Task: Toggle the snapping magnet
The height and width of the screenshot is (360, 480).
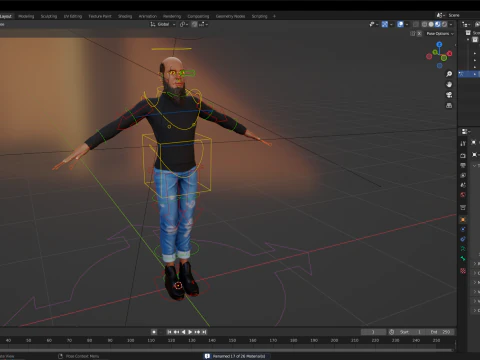Action: [194, 24]
